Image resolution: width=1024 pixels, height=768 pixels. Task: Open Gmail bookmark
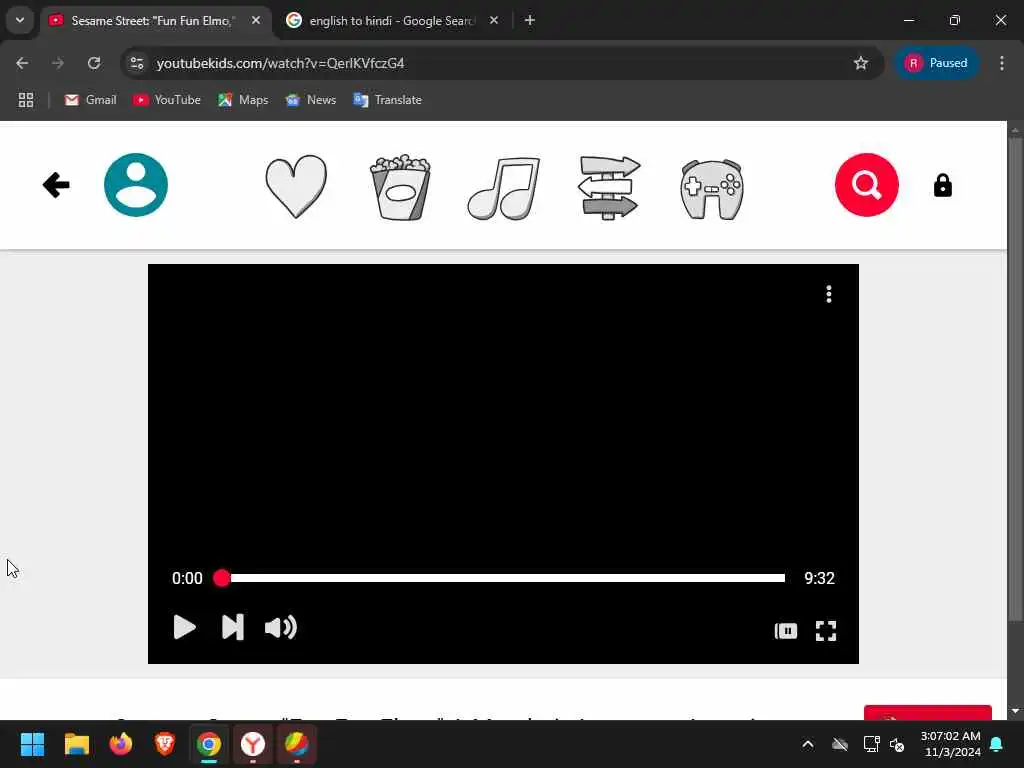coord(90,100)
